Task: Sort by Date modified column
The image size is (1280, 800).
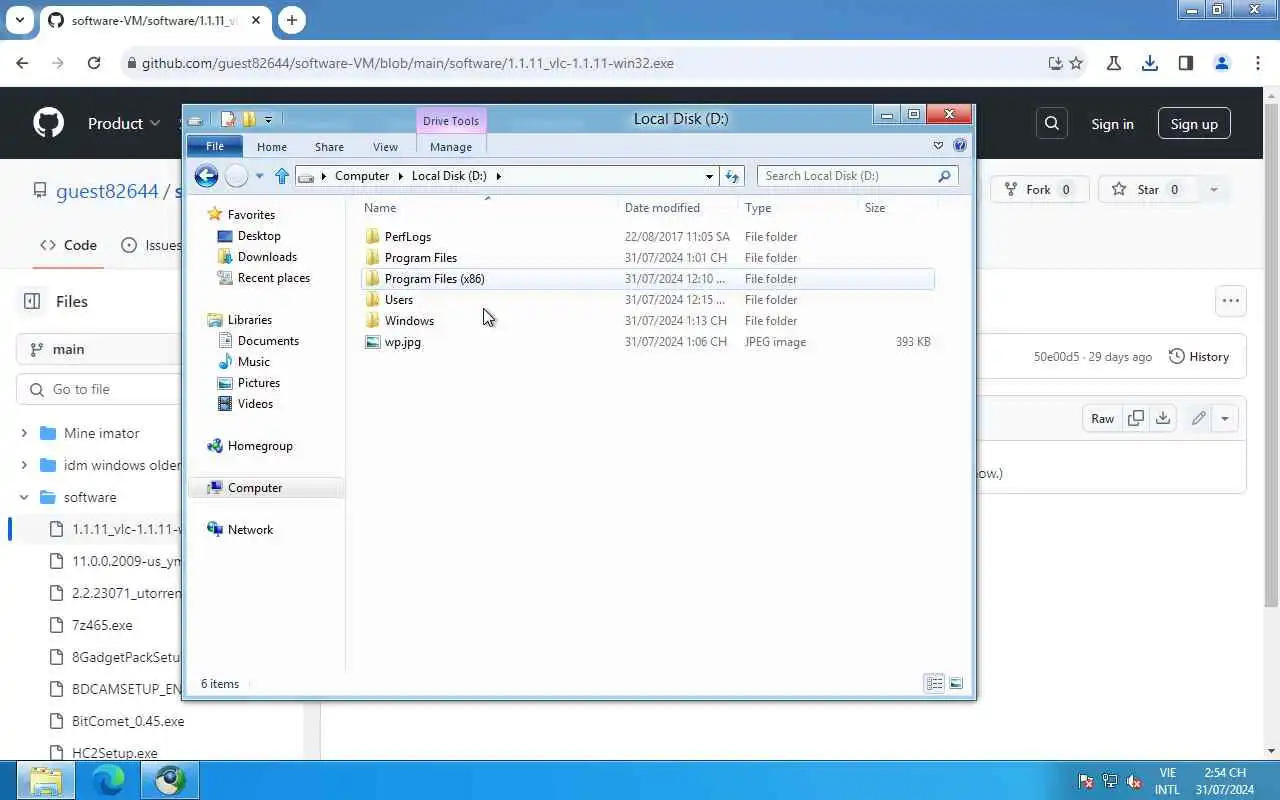Action: click(662, 208)
